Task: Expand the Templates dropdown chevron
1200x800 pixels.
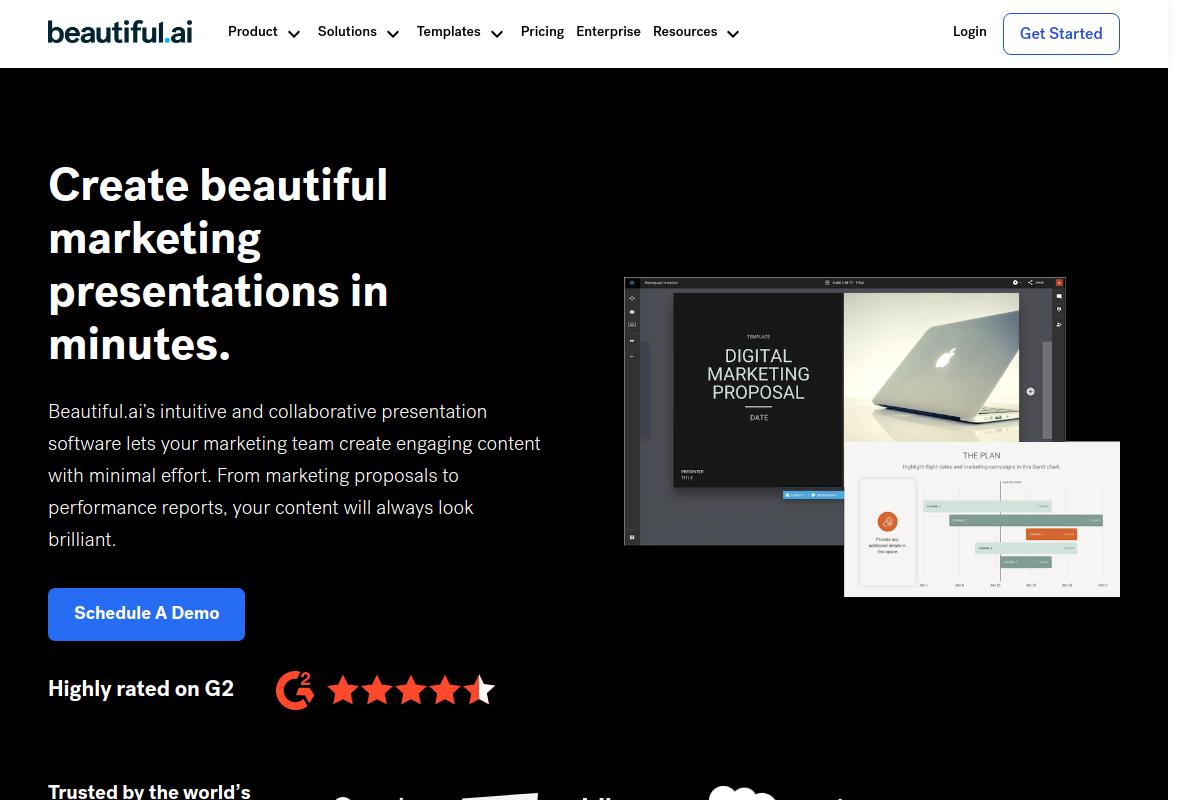Action: pyautogui.click(x=497, y=34)
